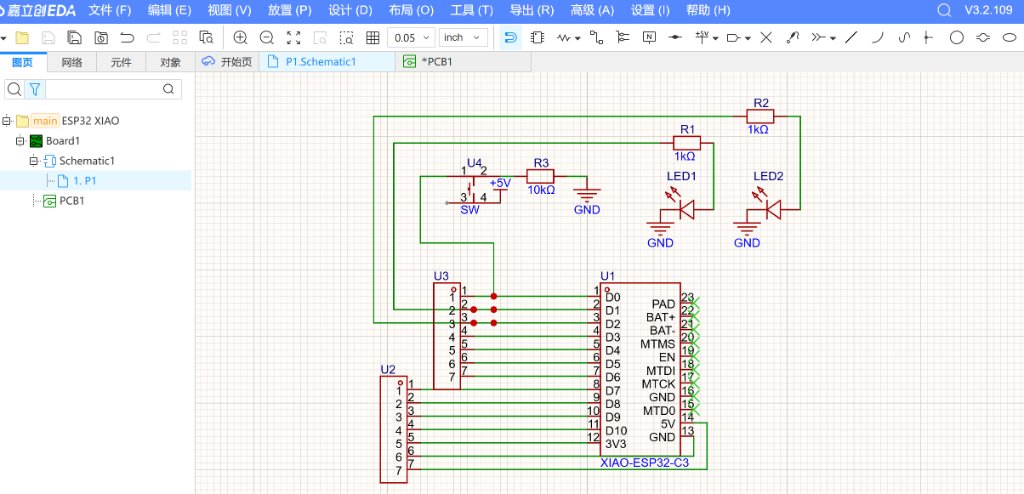Open the 设置 (I) menu
Image resolution: width=1024 pixels, height=494 pixels.
(650, 10)
